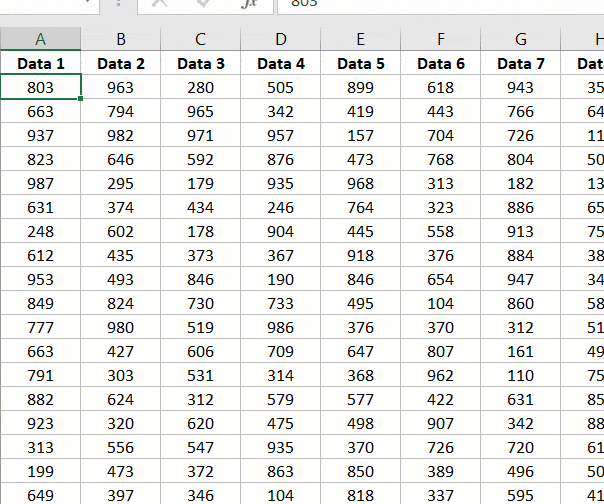Screen dimensions: 604x504
Task: Select the cell with value 957
Action: [x=280, y=135]
